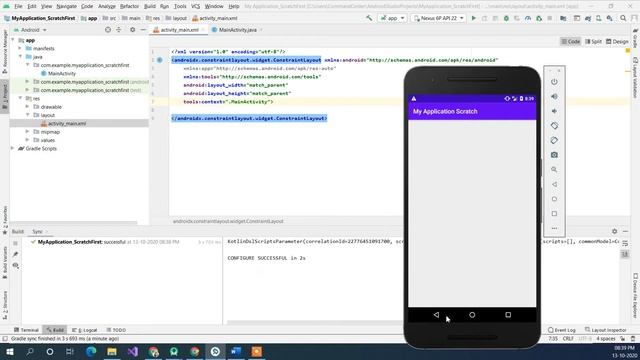Open Build panel settings gear
The width and height of the screenshot is (640, 360).
click(x=615, y=231)
